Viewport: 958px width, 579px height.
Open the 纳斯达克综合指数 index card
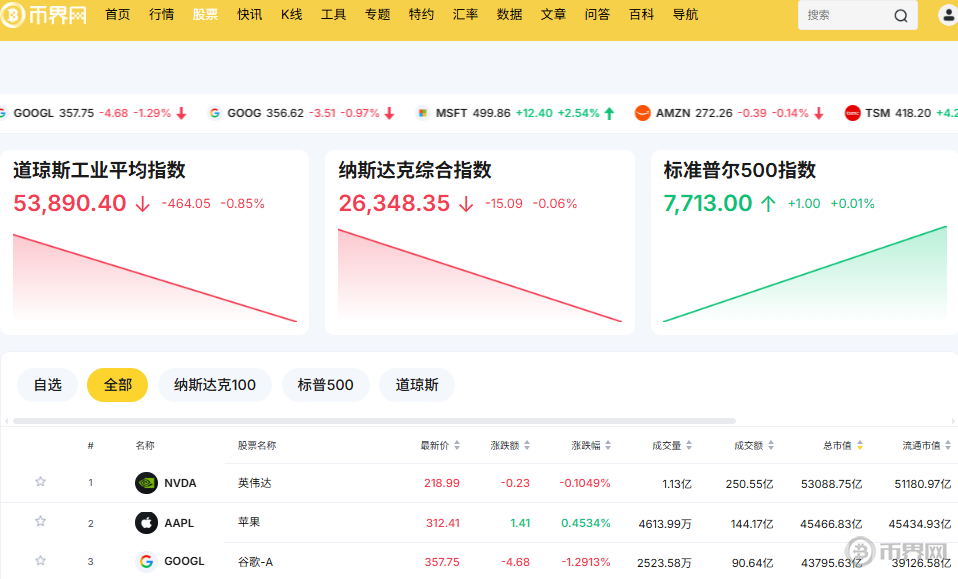pos(480,242)
